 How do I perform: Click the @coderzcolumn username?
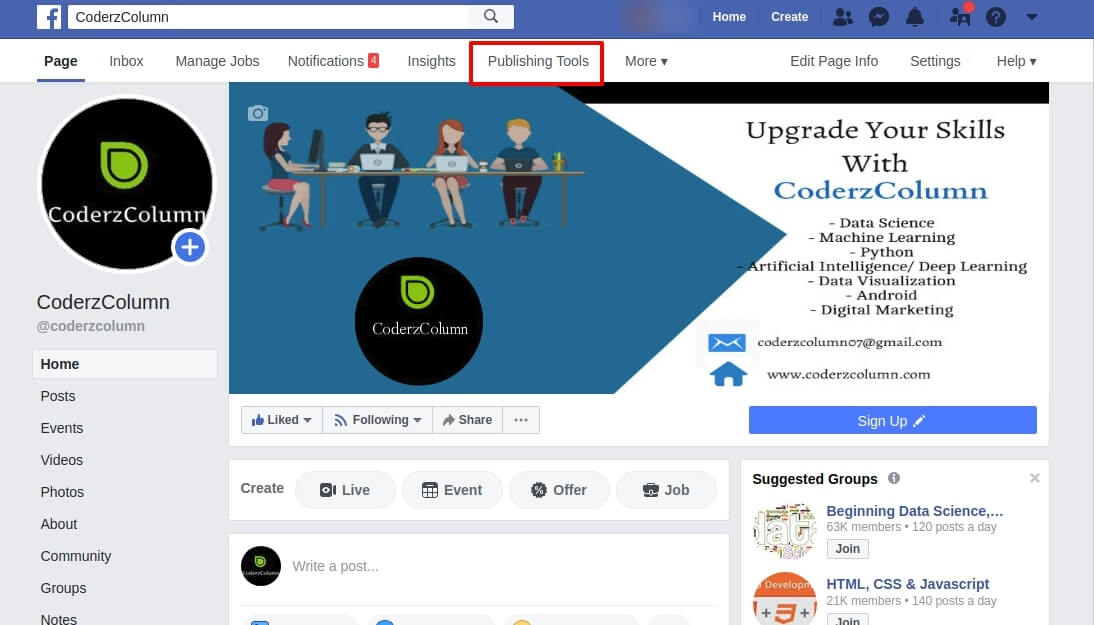pos(91,326)
